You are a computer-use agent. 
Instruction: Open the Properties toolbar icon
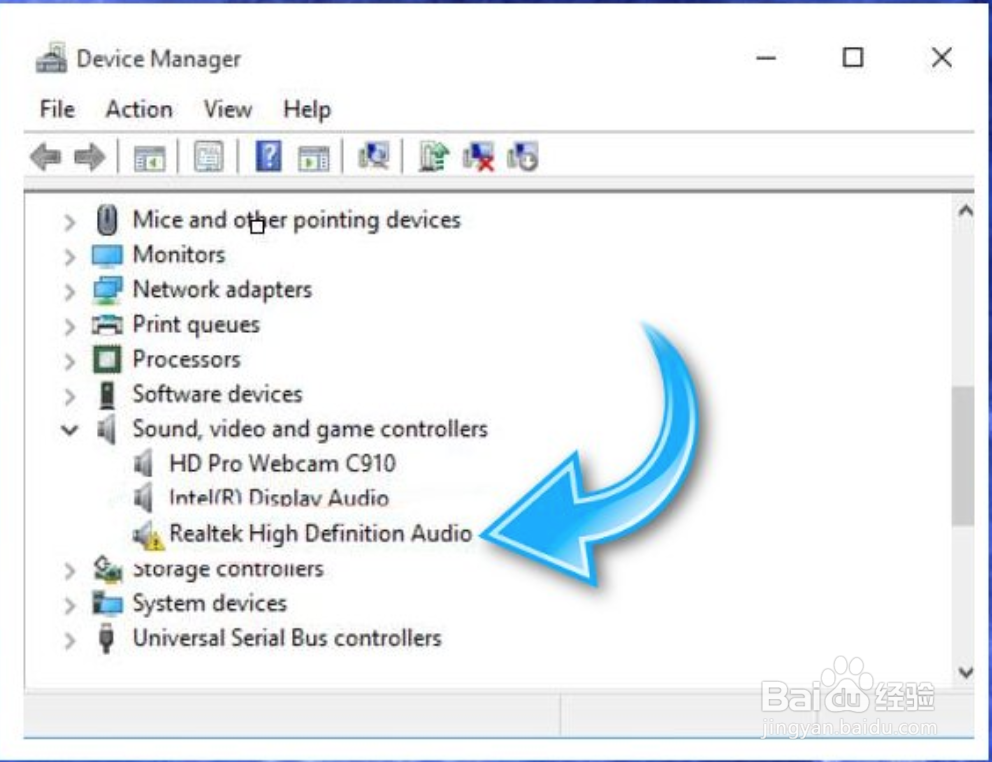coord(209,156)
